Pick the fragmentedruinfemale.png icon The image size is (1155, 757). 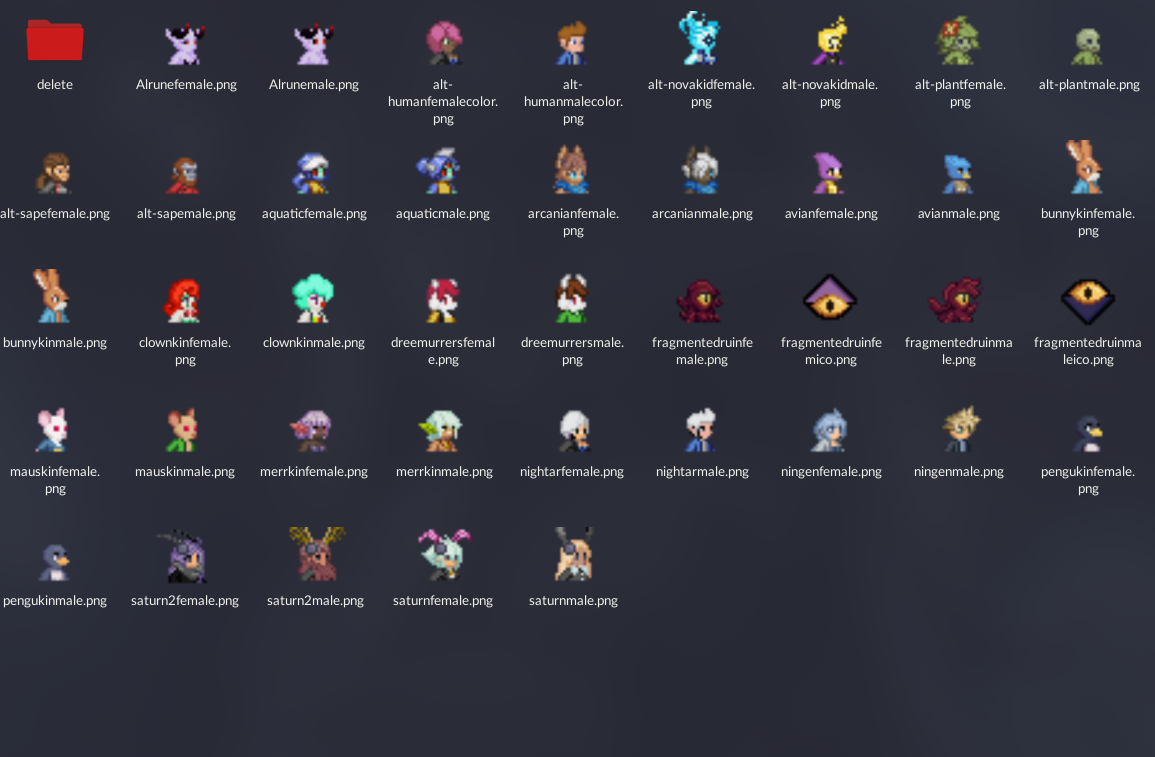pos(700,301)
